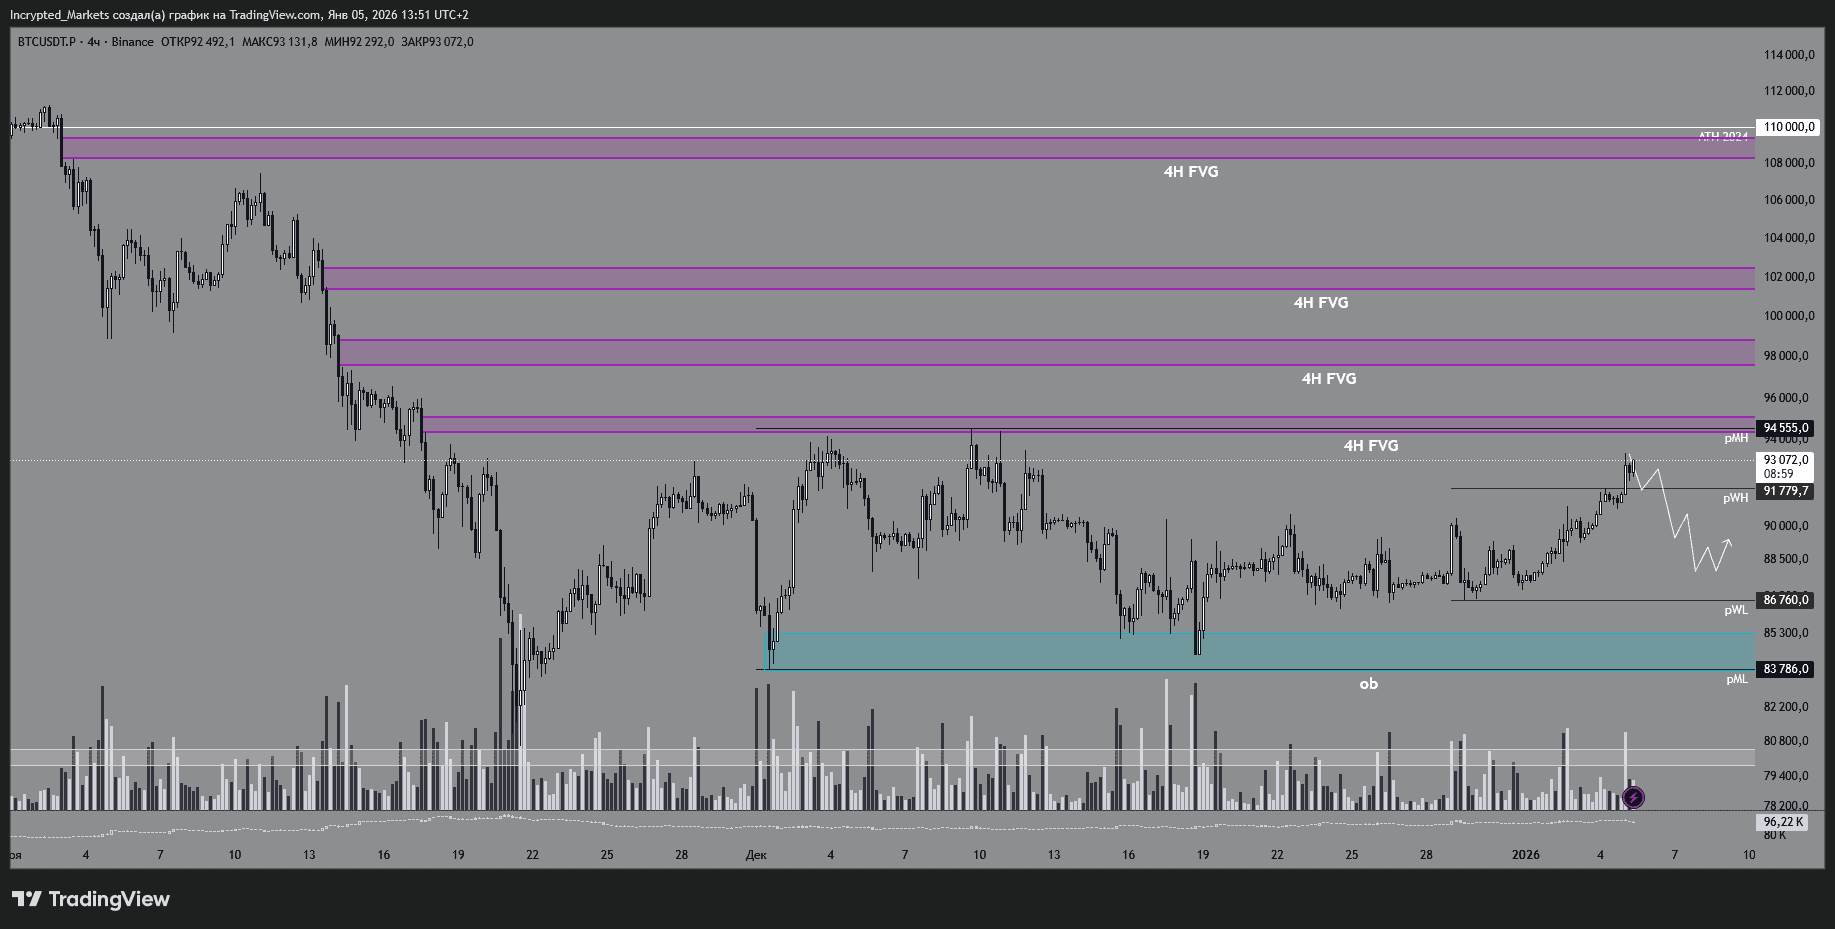Click the pWL level label
Image resolution: width=1835 pixels, height=929 pixels.
pyautogui.click(x=1736, y=609)
